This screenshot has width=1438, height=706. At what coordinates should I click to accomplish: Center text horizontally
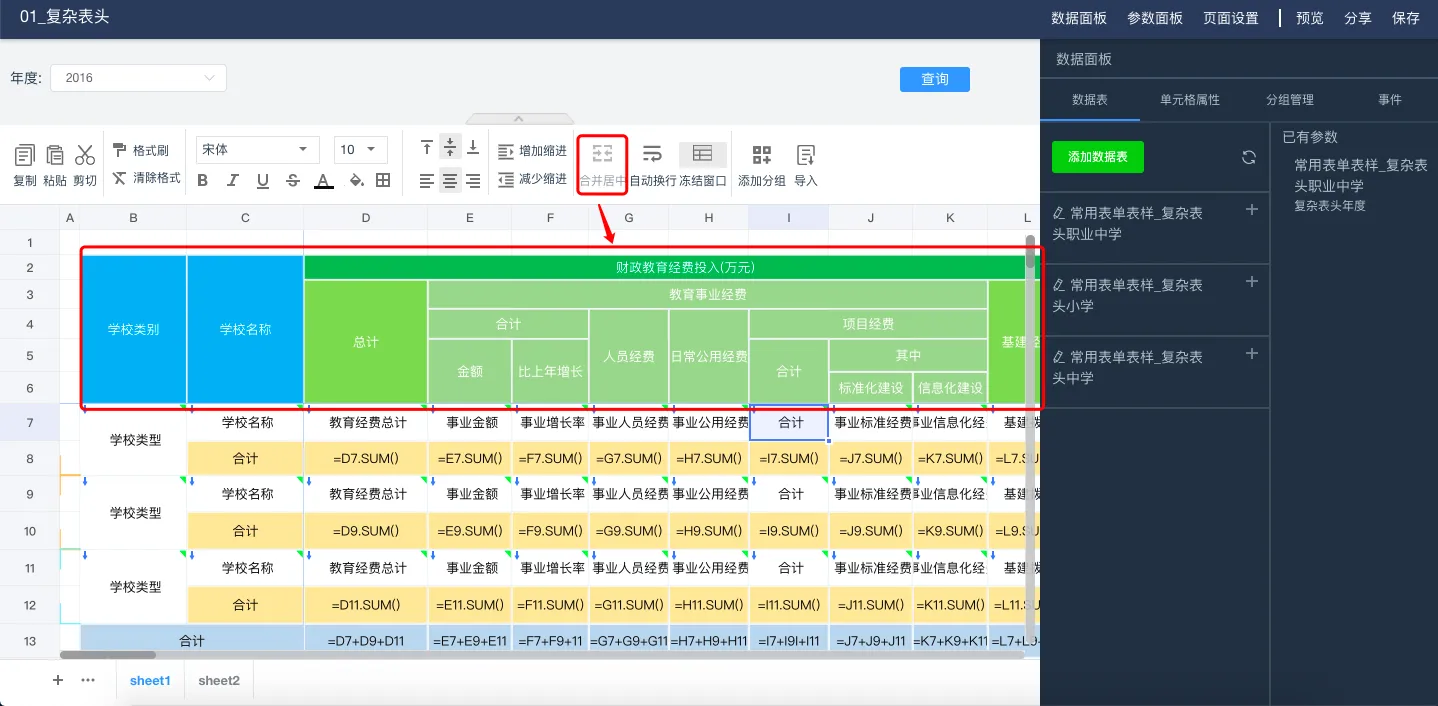(x=450, y=181)
